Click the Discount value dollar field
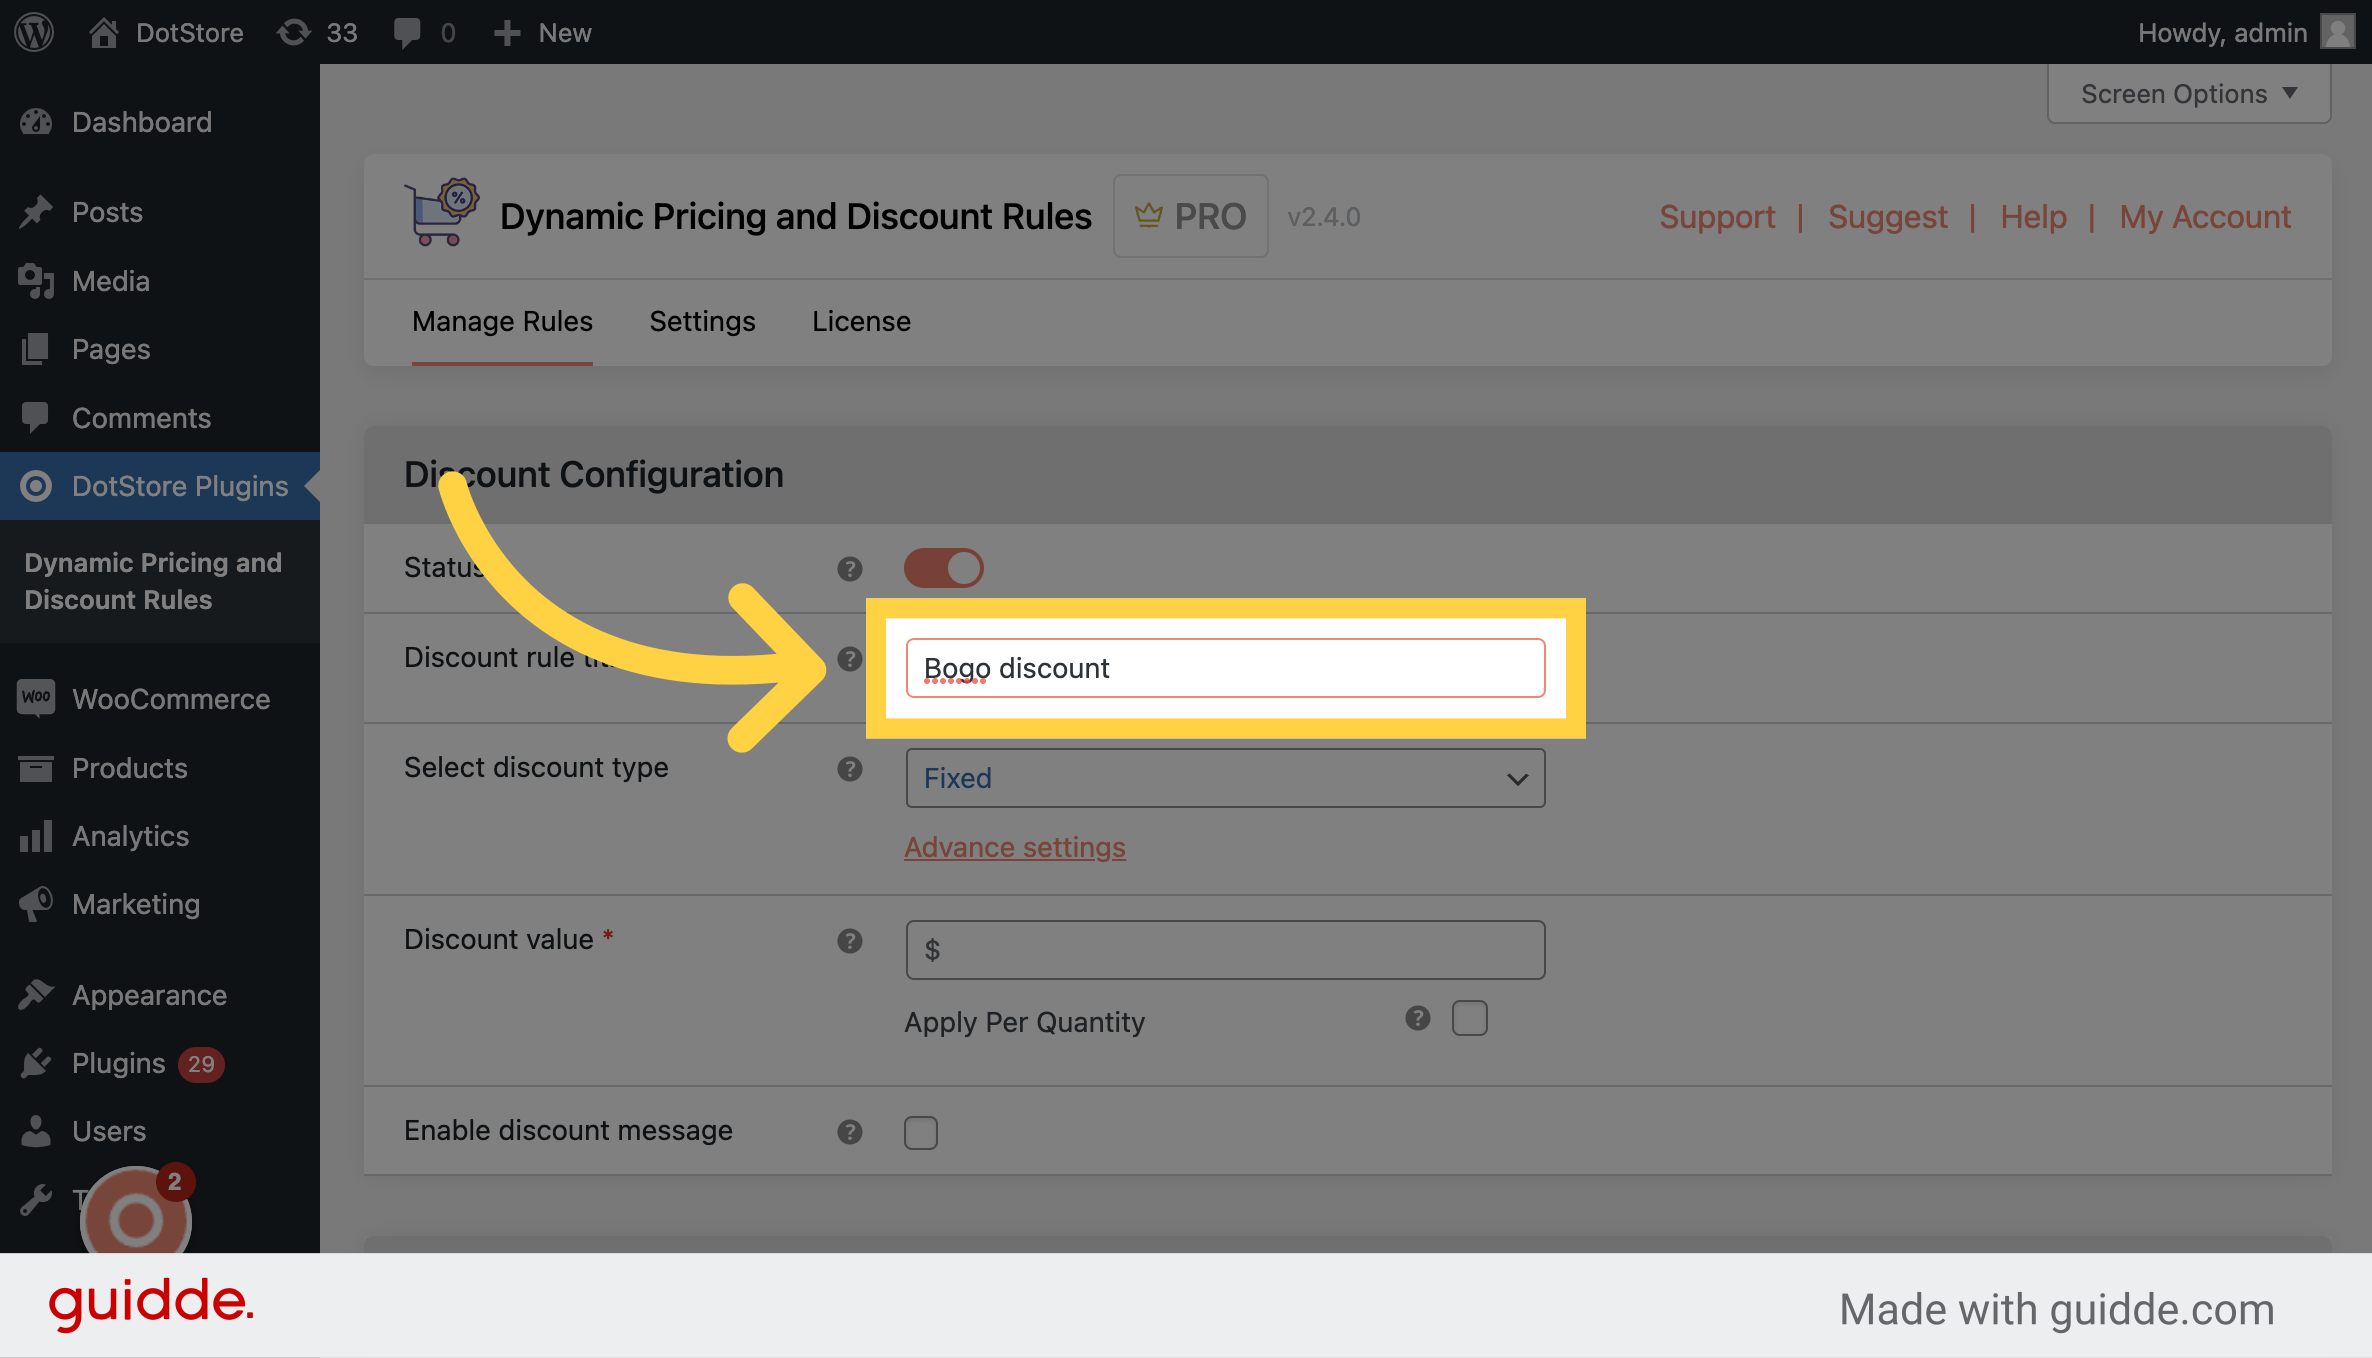The width and height of the screenshot is (2372, 1358). click(x=1225, y=950)
